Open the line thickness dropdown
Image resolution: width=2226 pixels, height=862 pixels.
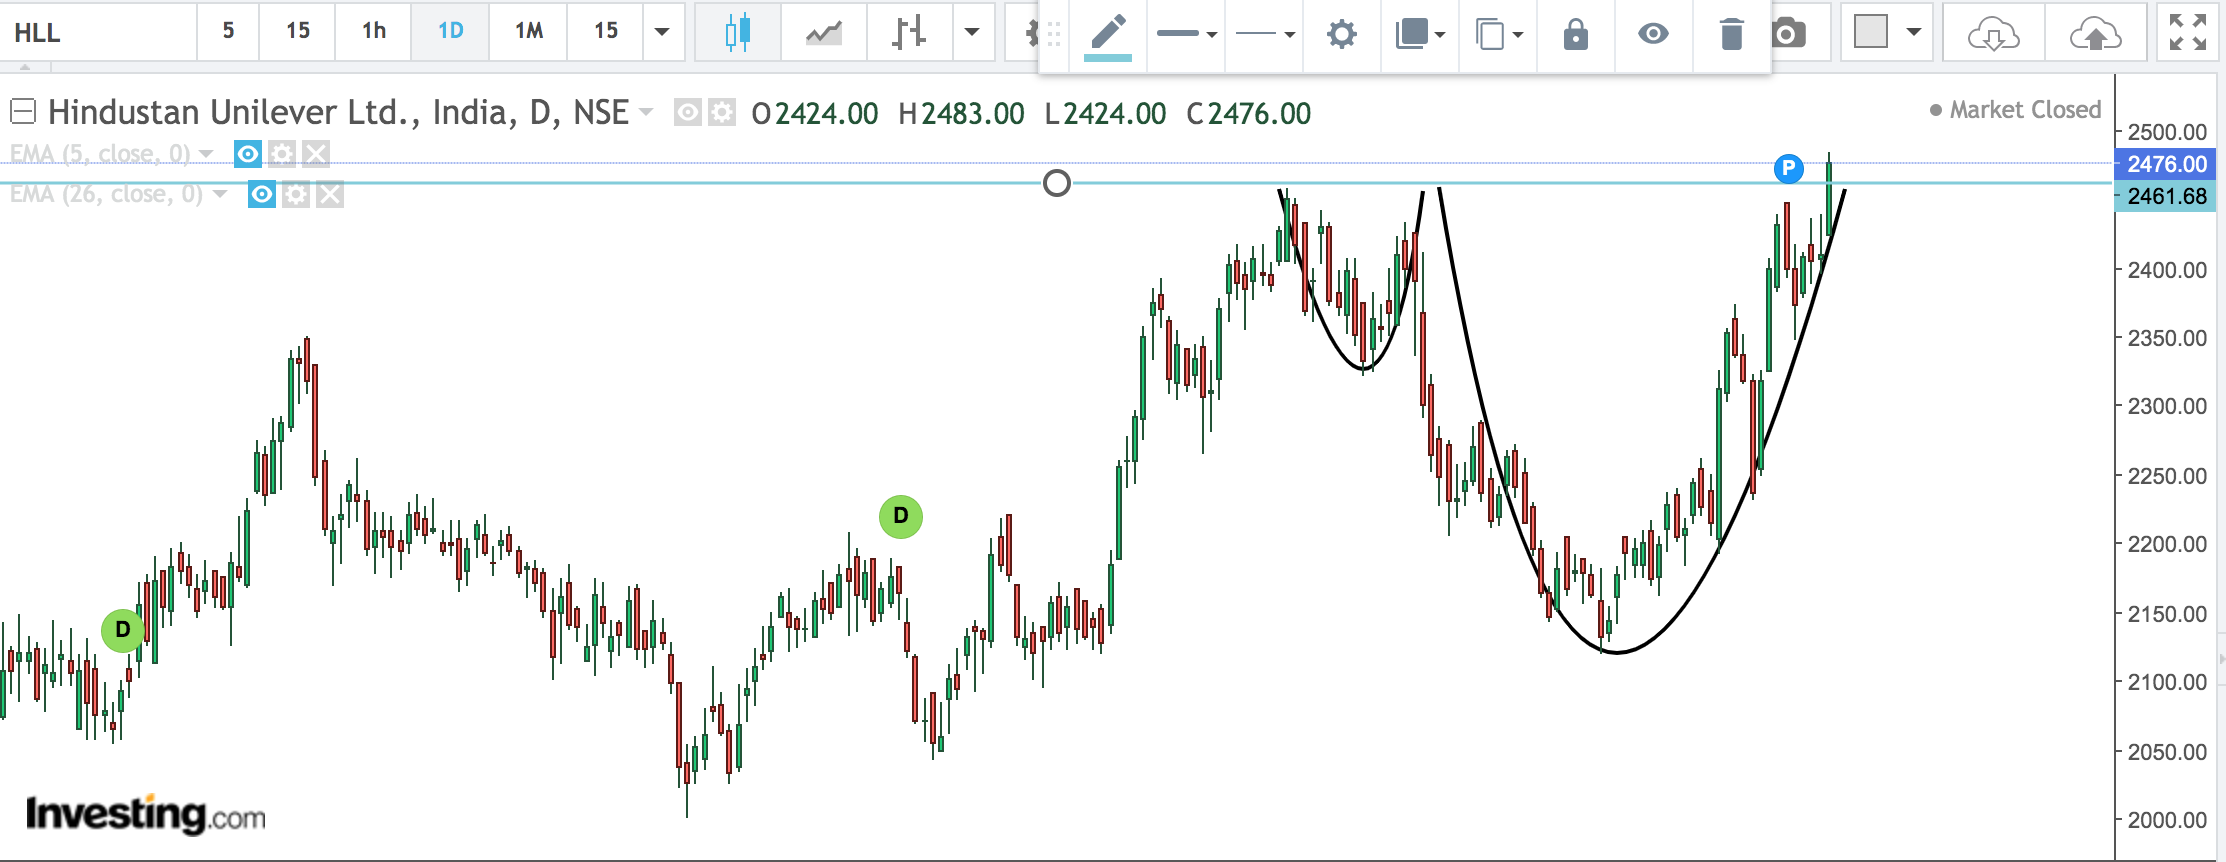[x=1186, y=35]
